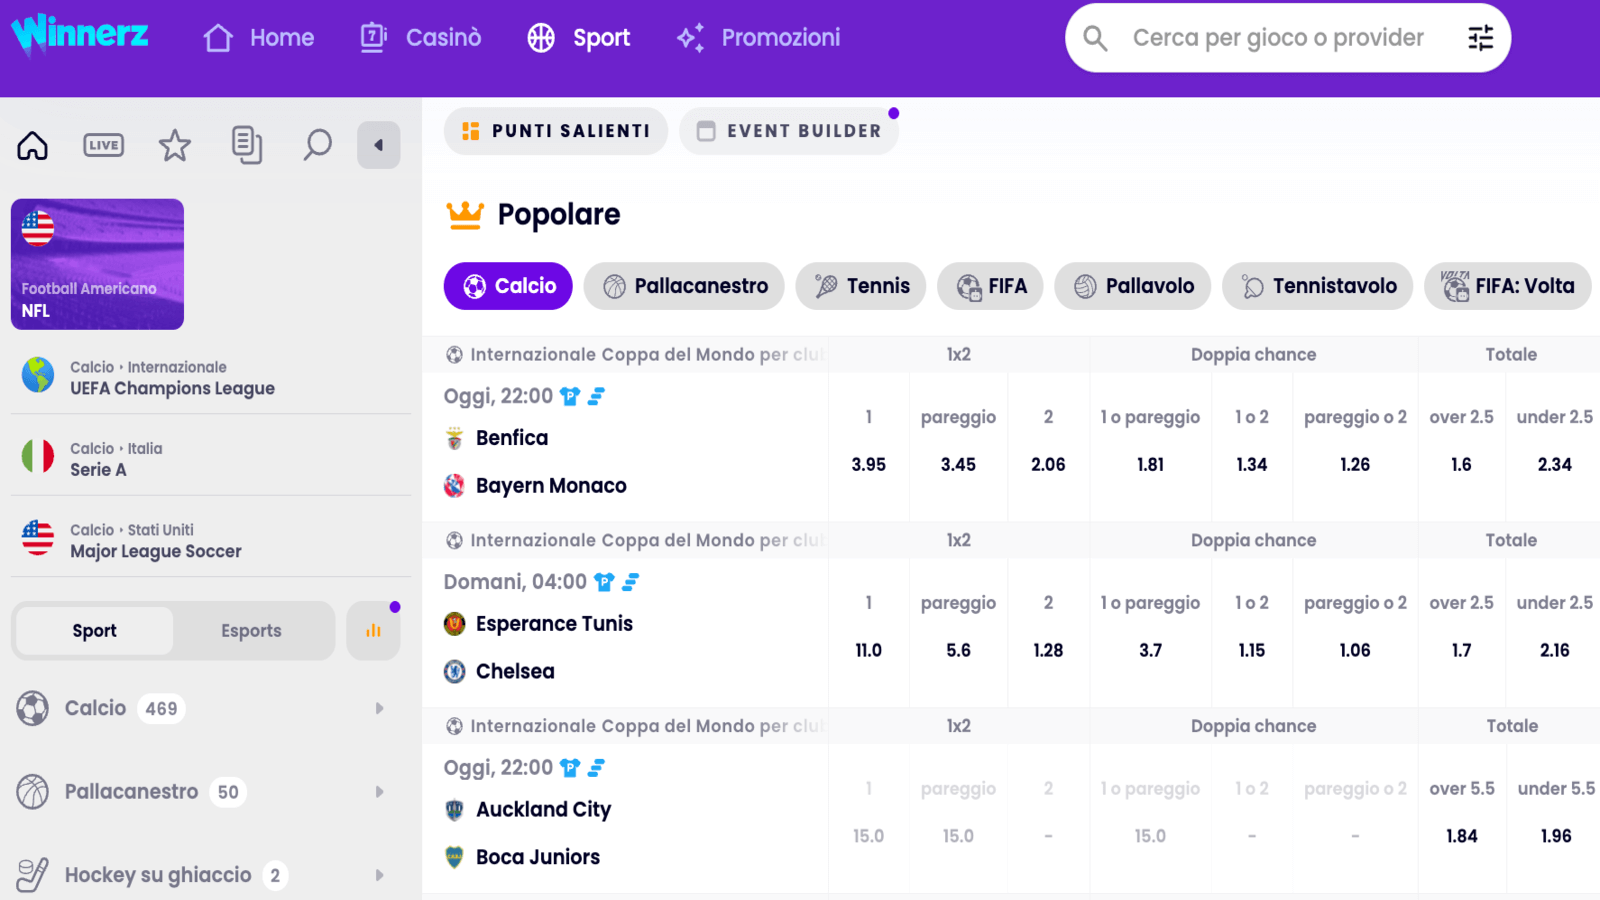This screenshot has height=900, width=1600.
Task: Select the Pallavolo filter chip
Action: (1133, 286)
